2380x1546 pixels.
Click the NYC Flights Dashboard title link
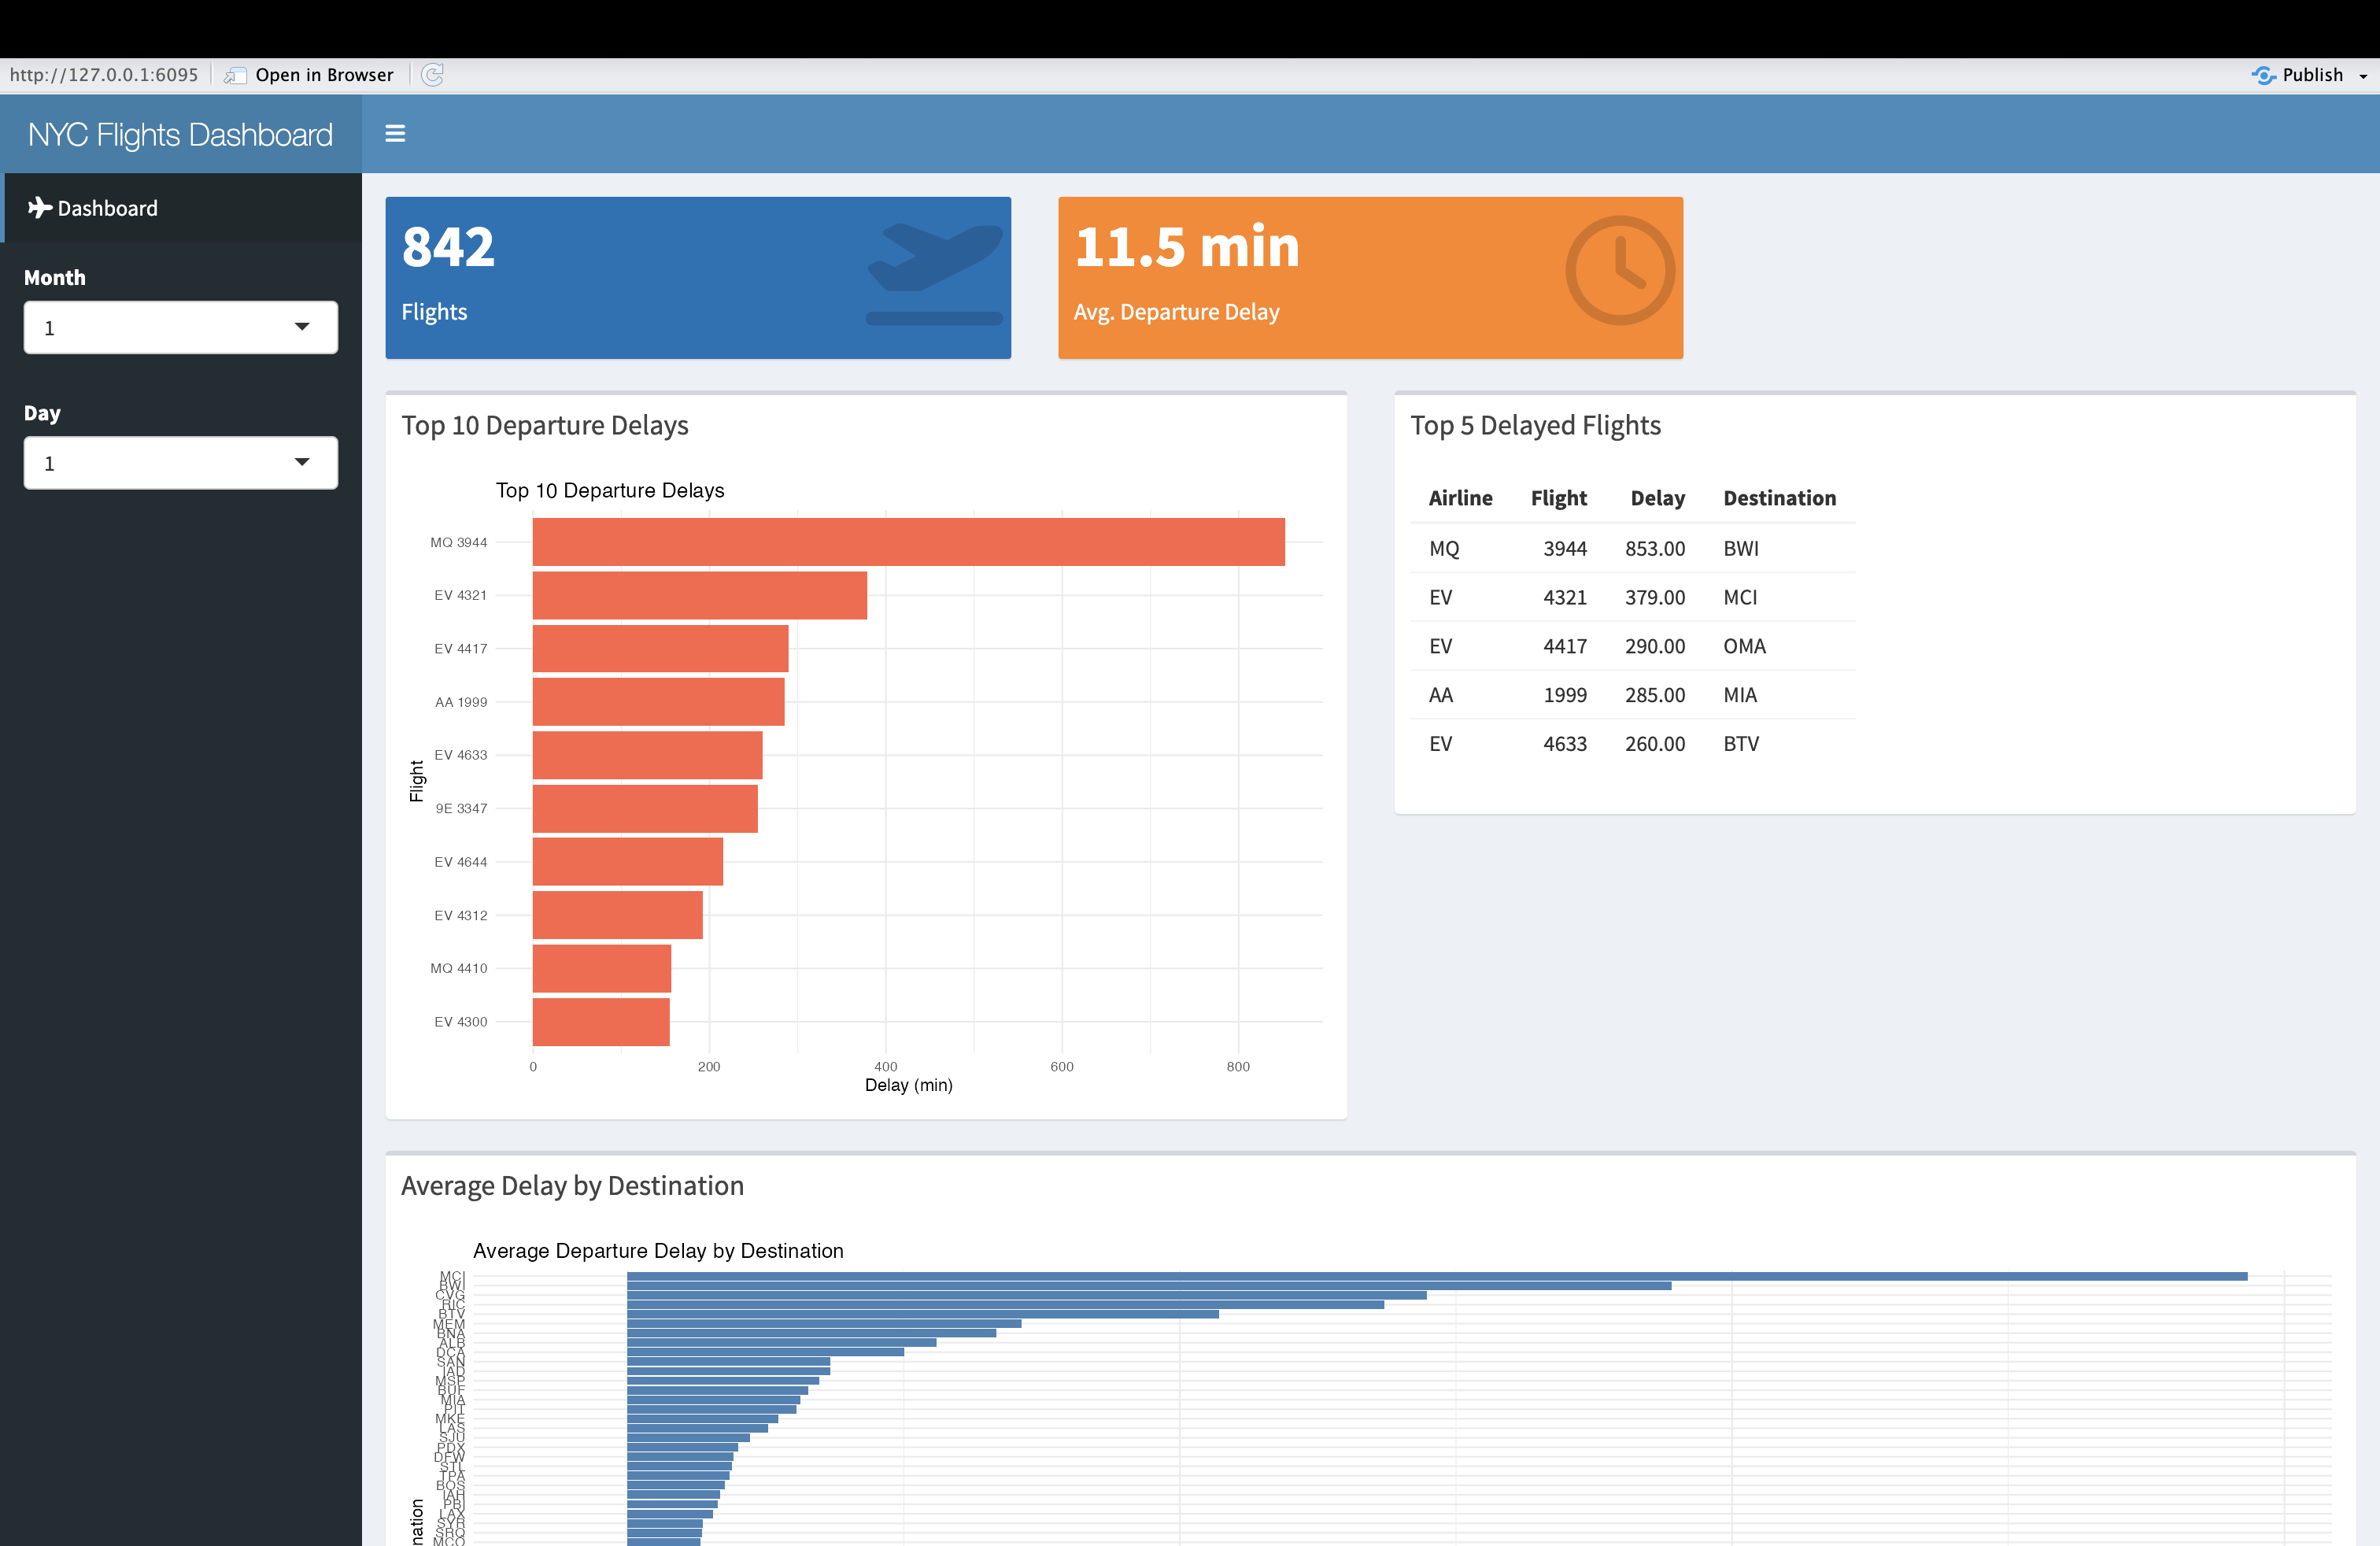(180, 134)
